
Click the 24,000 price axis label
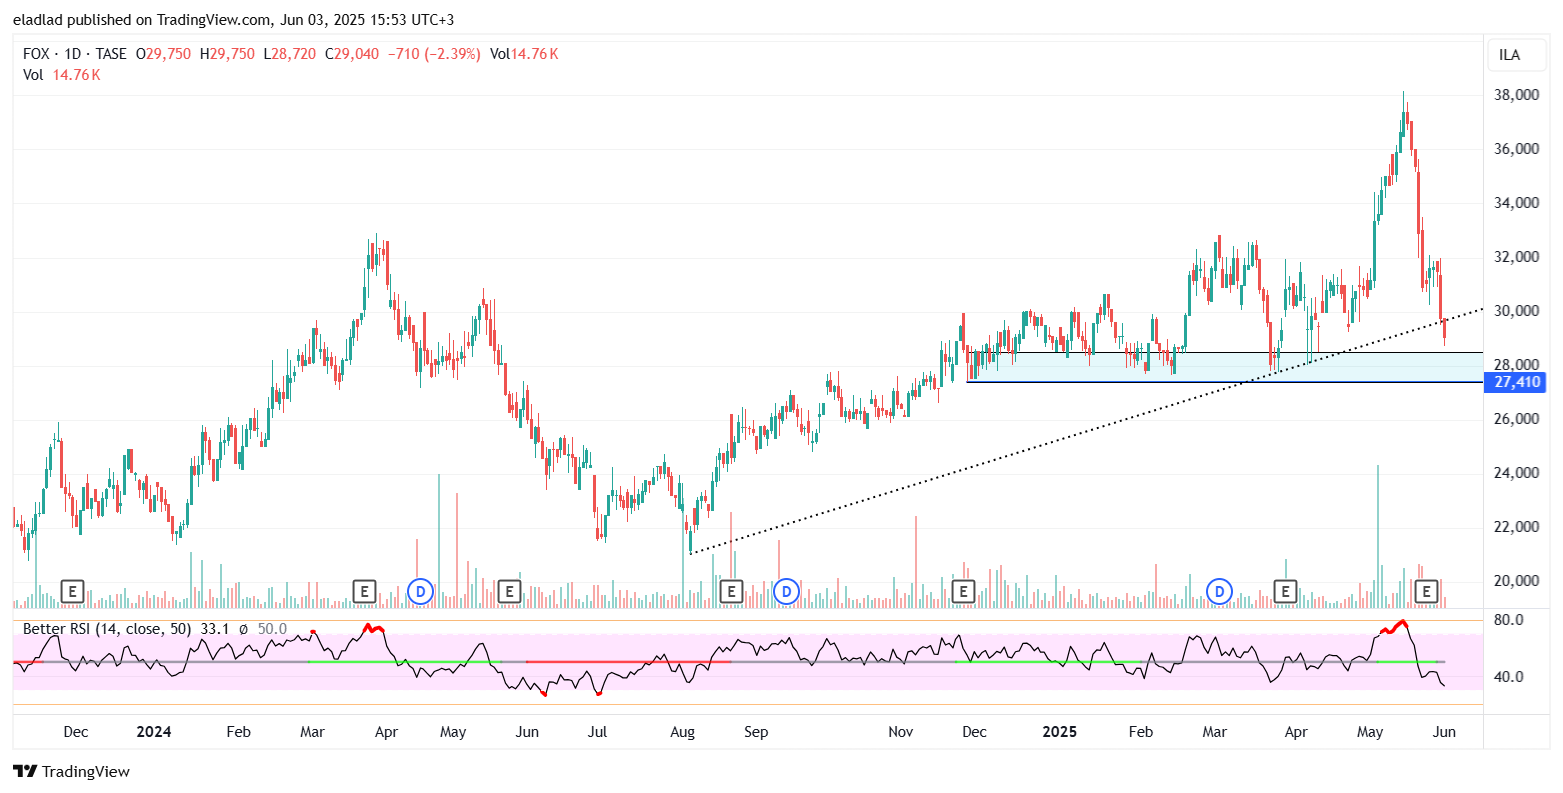(x=1515, y=473)
